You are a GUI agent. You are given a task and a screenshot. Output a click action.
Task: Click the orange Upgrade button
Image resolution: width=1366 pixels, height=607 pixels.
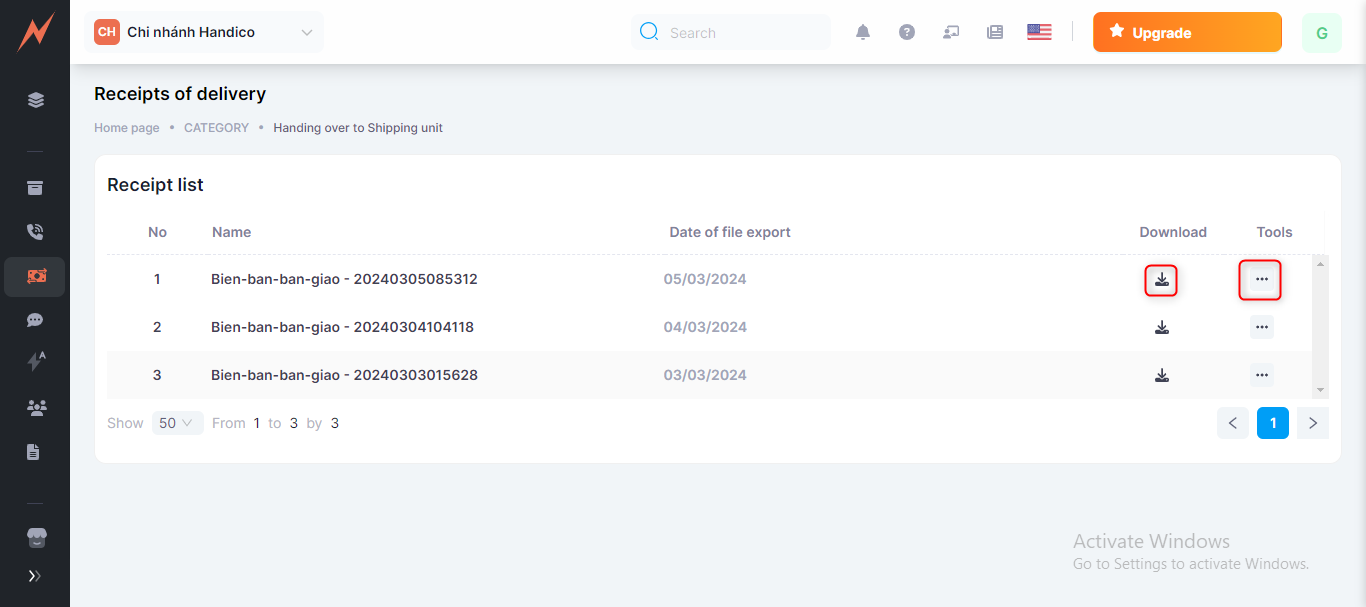click(x=1187, y=32)
